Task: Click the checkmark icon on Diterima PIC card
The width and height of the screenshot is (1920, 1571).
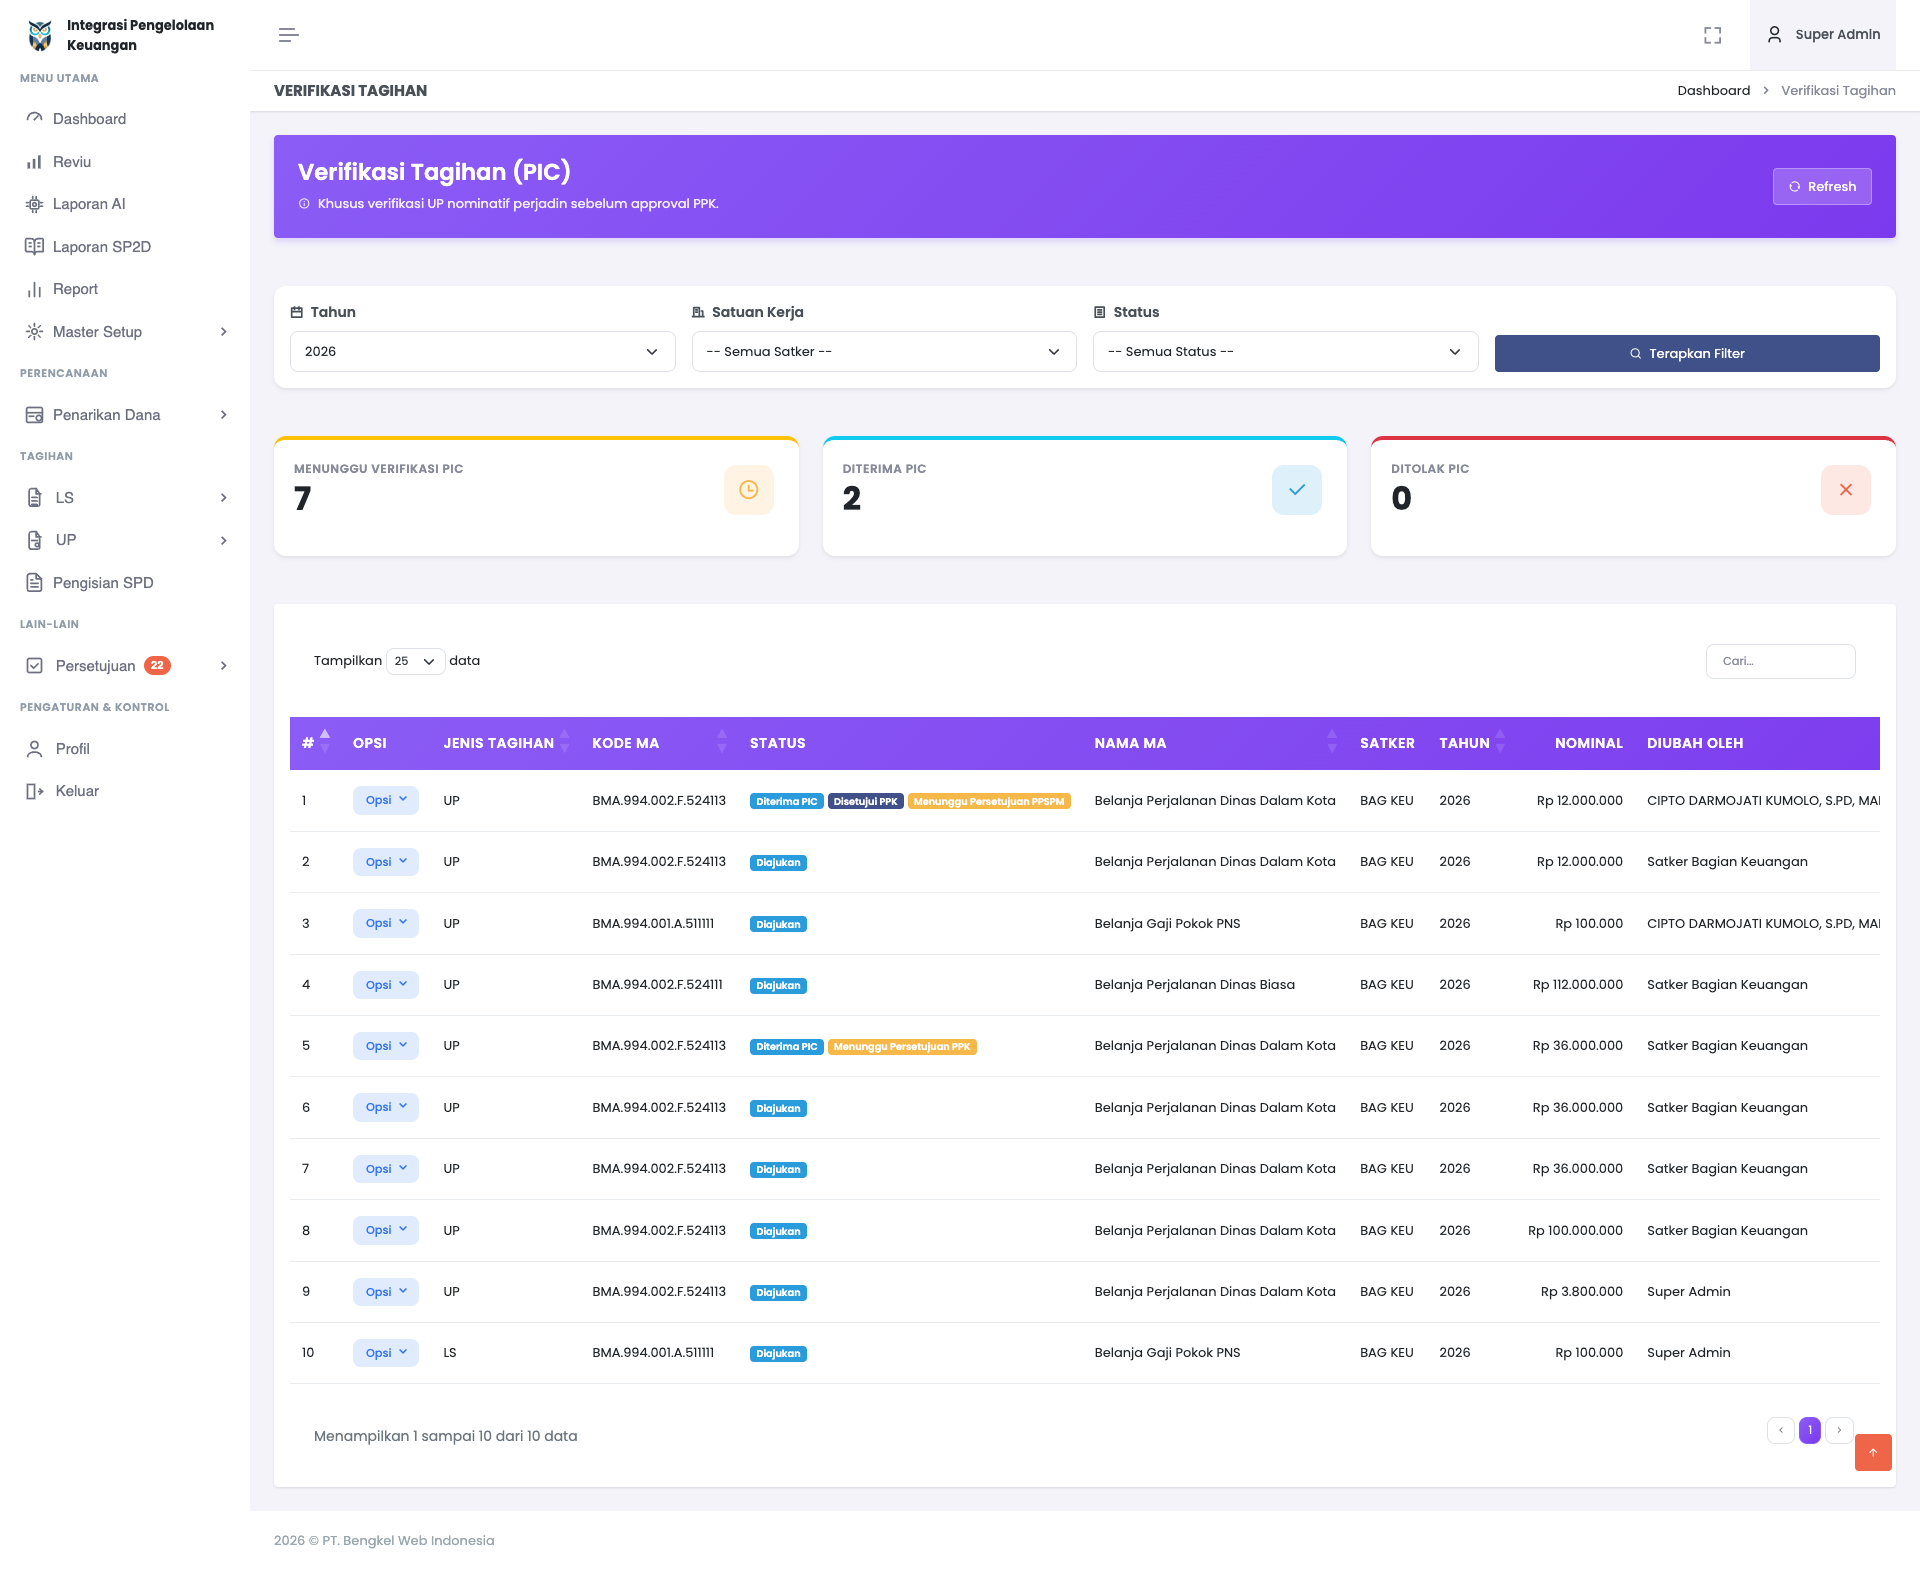Action: coord(1296,490)
